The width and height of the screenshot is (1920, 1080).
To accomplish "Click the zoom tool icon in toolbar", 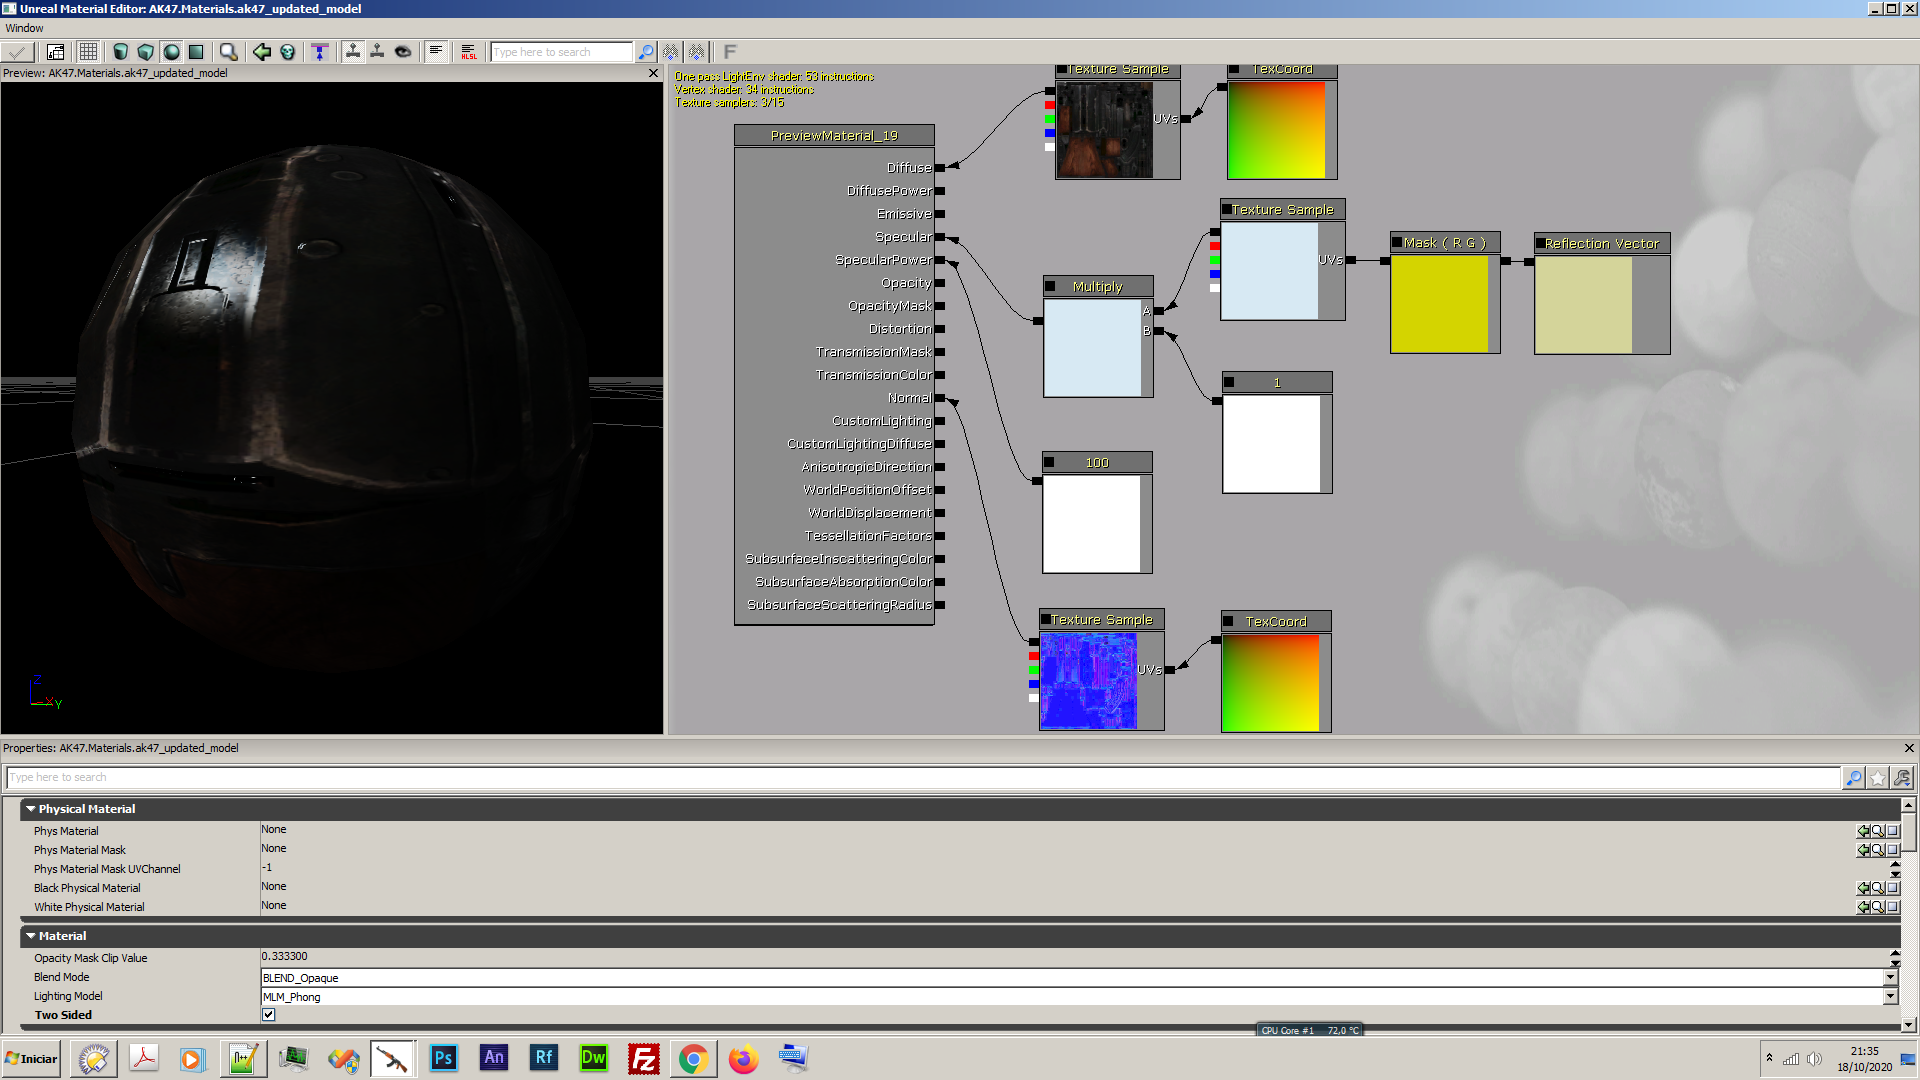I will click(228, 53).
